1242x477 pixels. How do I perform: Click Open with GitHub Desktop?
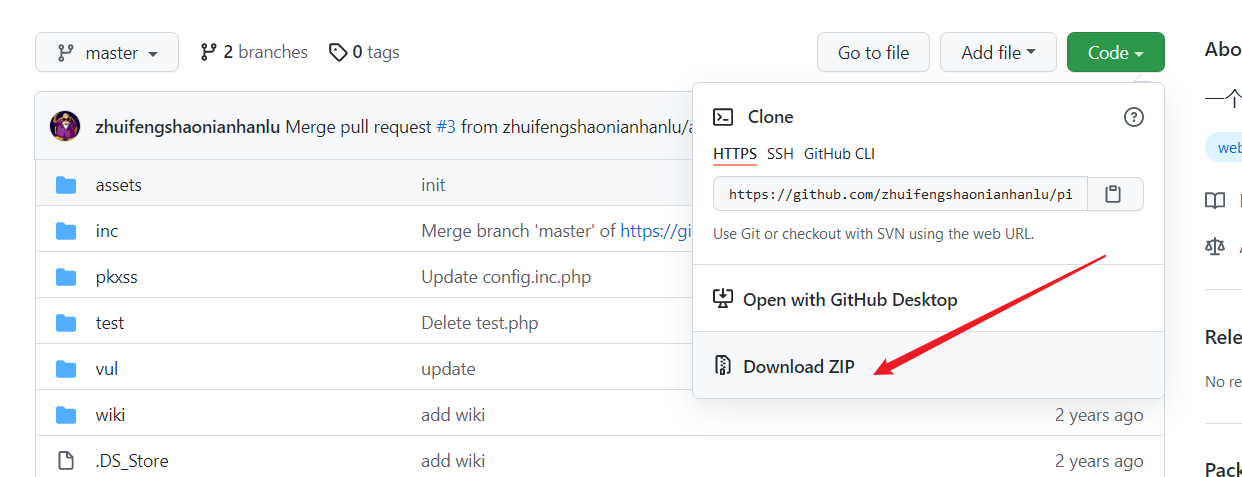(850, 299)
